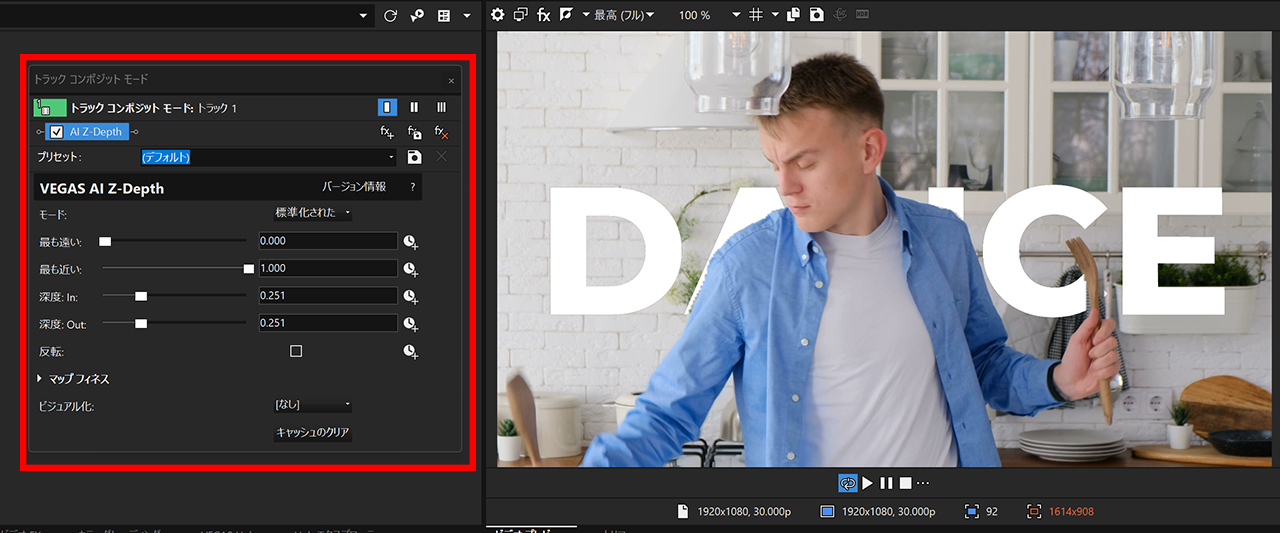Click the remove plug-in fx icon
This screenshot has height=533, width=1280.
pos(442,132)
